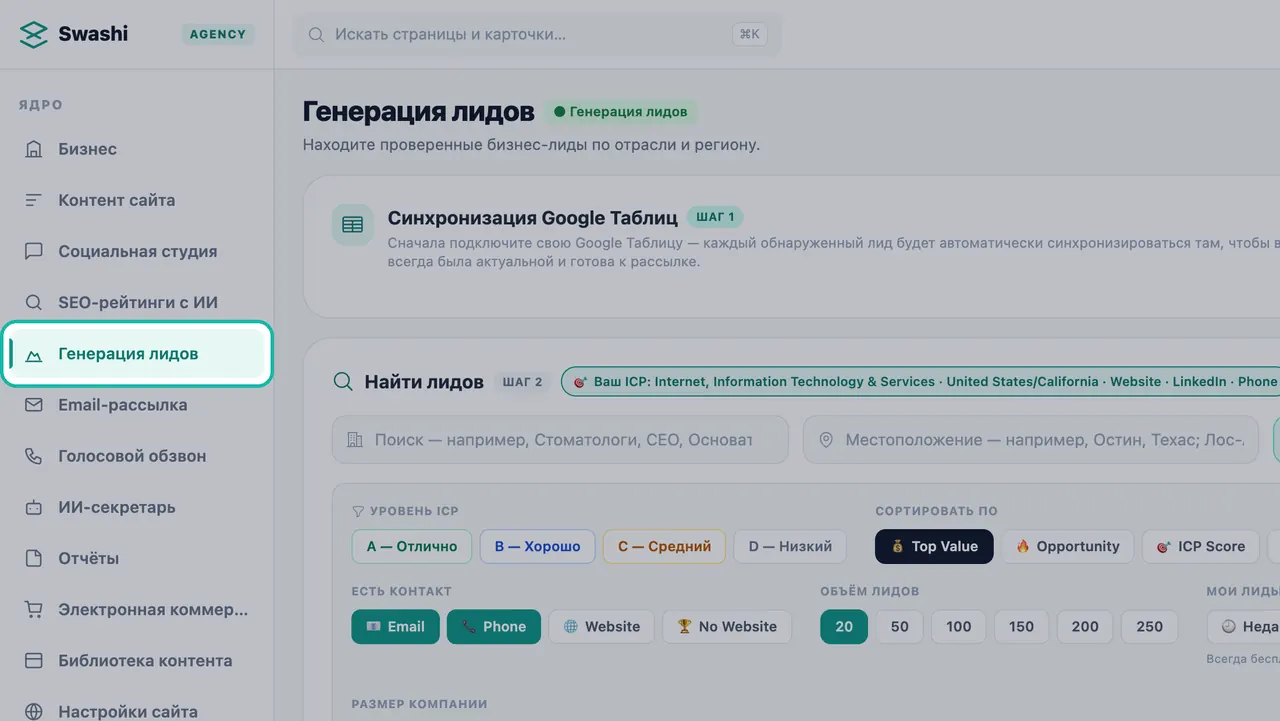This screenshot has height=721, width=1280.
Task: Open Библиотека контента in the sidebar
Action: pos(137,660)
